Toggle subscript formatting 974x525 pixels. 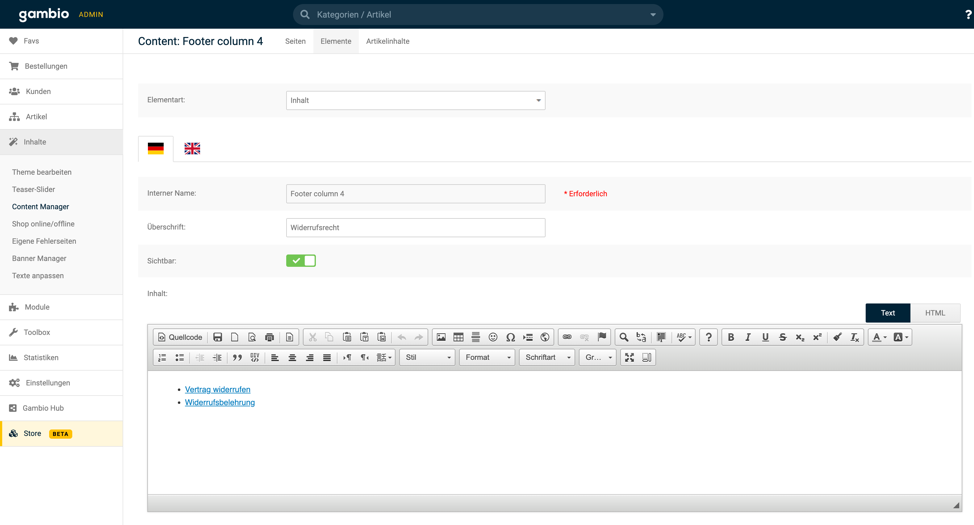coord(800,337)
